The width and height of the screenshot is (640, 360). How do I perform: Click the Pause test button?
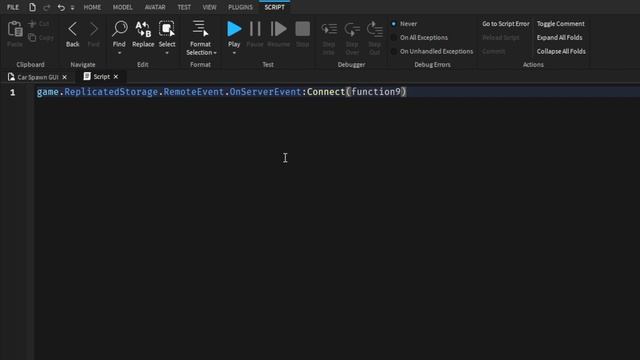[255, 29]
